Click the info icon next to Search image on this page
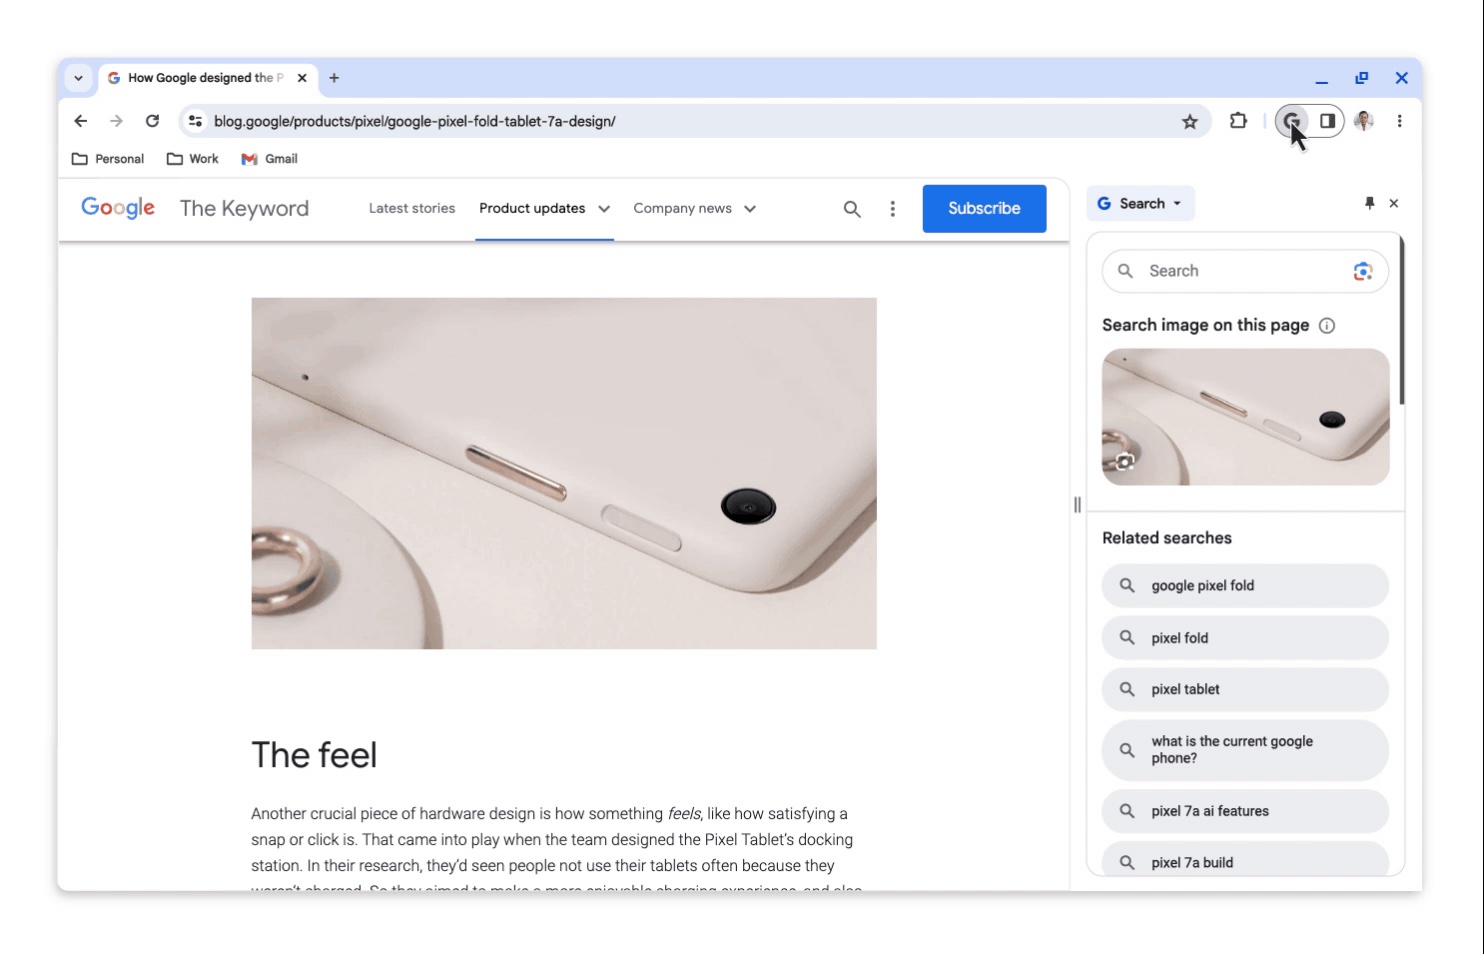 [x=1327, y=325]
